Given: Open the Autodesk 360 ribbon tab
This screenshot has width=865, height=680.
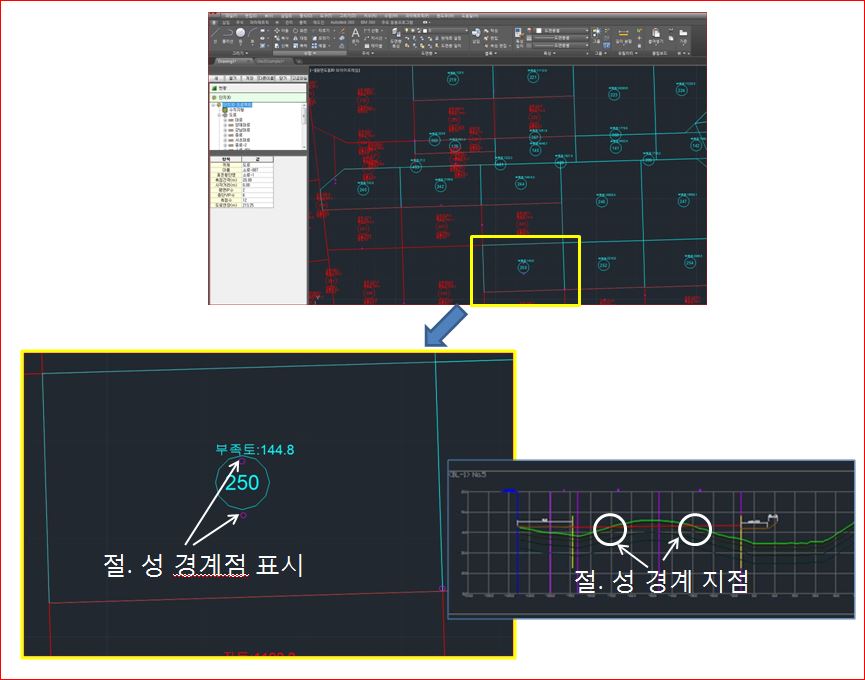Looking at the screenshot, I should (x=342, y=23).
